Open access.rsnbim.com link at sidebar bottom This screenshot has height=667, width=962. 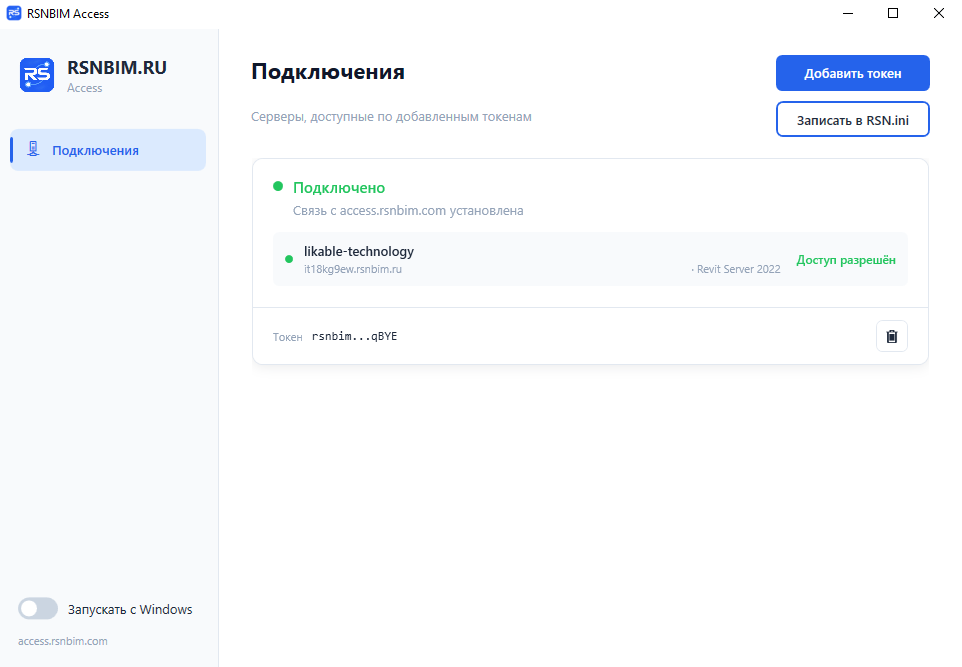[63, 641]
